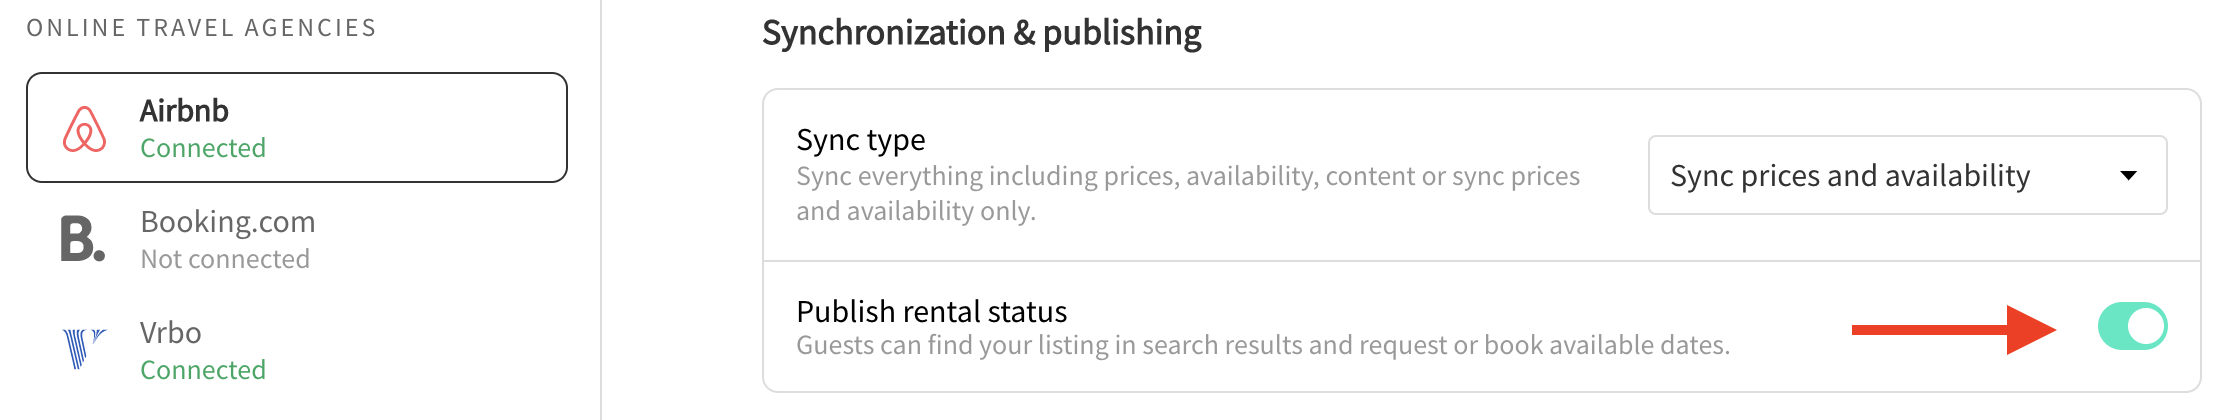Click the 'Guests can find your listing' description
2240x420 pixels.
tap(1262, 345)
